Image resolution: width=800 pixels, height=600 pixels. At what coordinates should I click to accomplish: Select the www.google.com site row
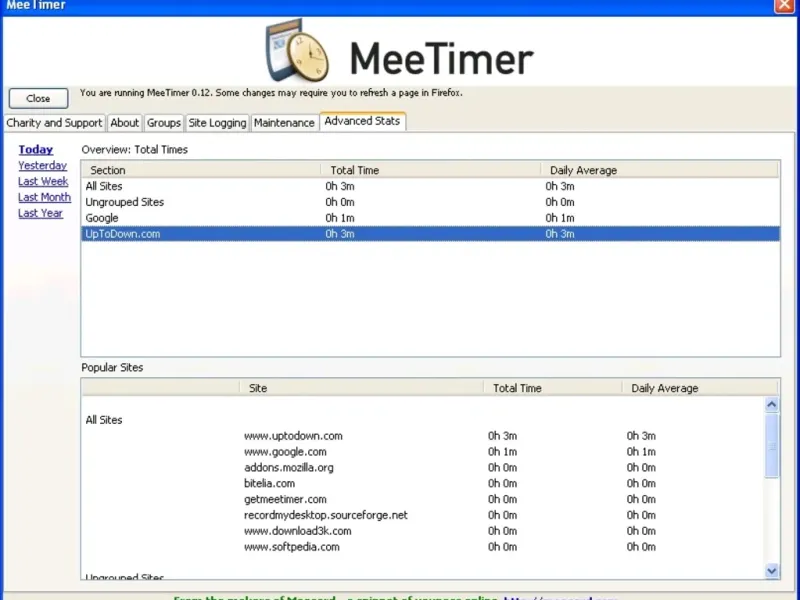click(x=423, y=452)
